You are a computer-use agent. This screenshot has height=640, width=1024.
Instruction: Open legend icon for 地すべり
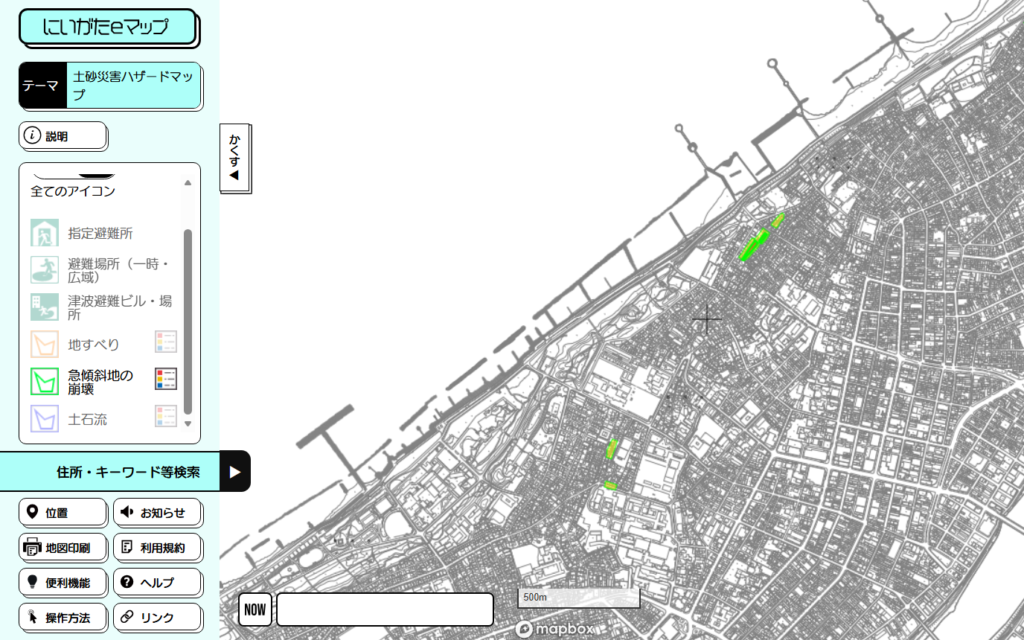(165, 342)
